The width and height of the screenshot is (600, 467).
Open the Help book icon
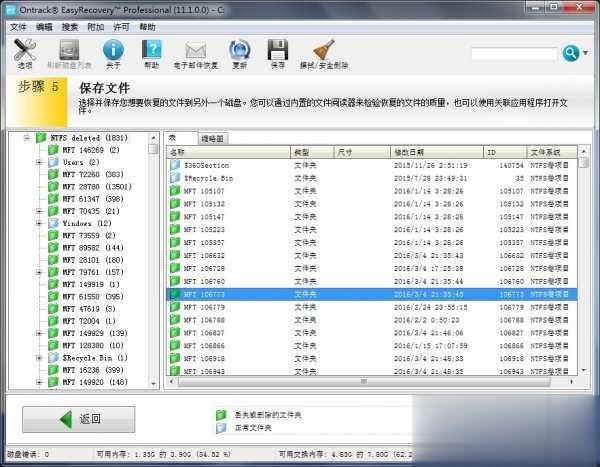152,50
